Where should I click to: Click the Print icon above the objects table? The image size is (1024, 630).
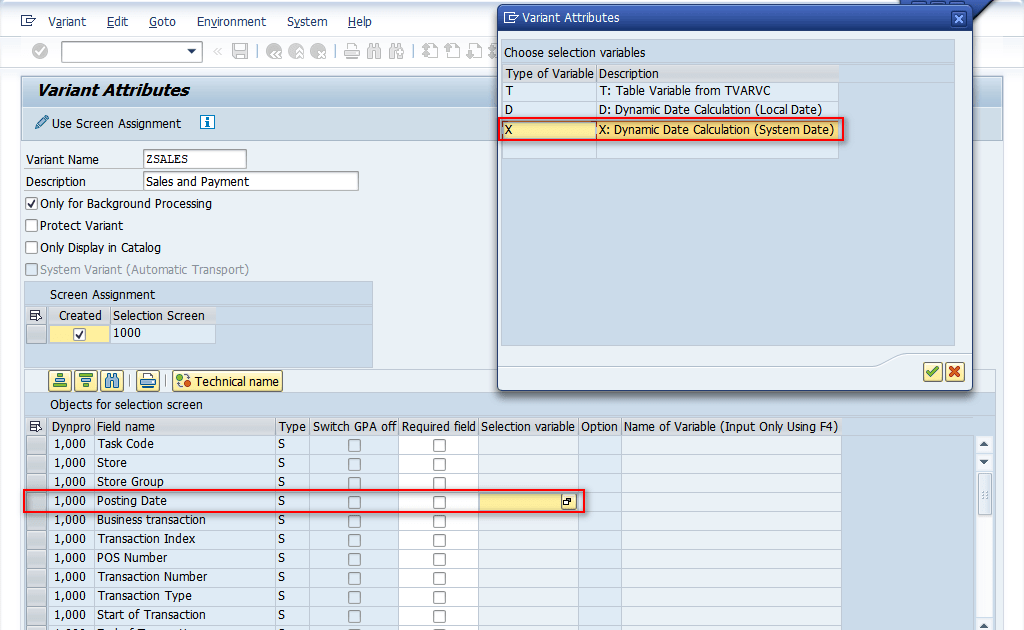148,381
